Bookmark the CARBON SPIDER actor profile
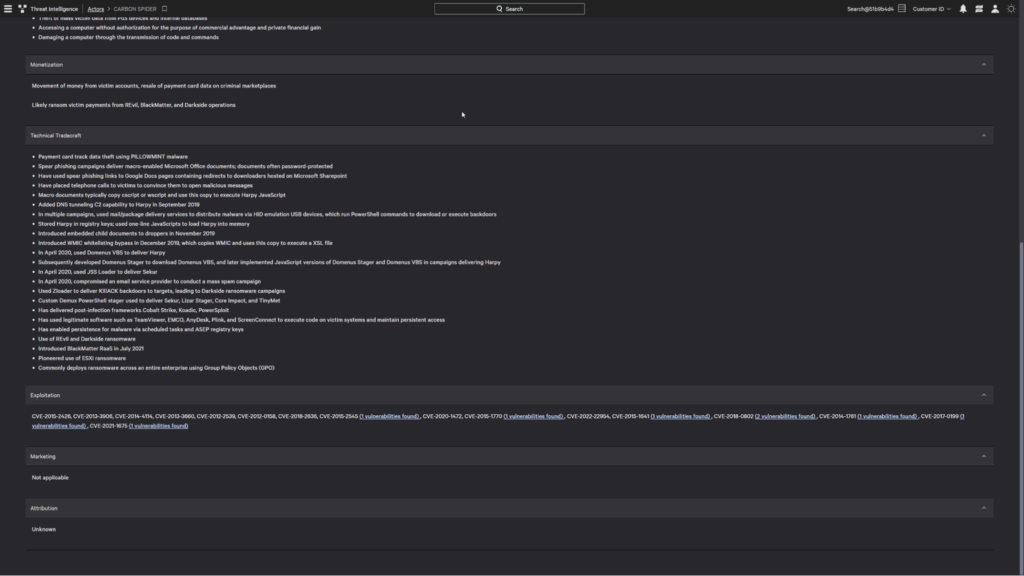 (164, 9)
